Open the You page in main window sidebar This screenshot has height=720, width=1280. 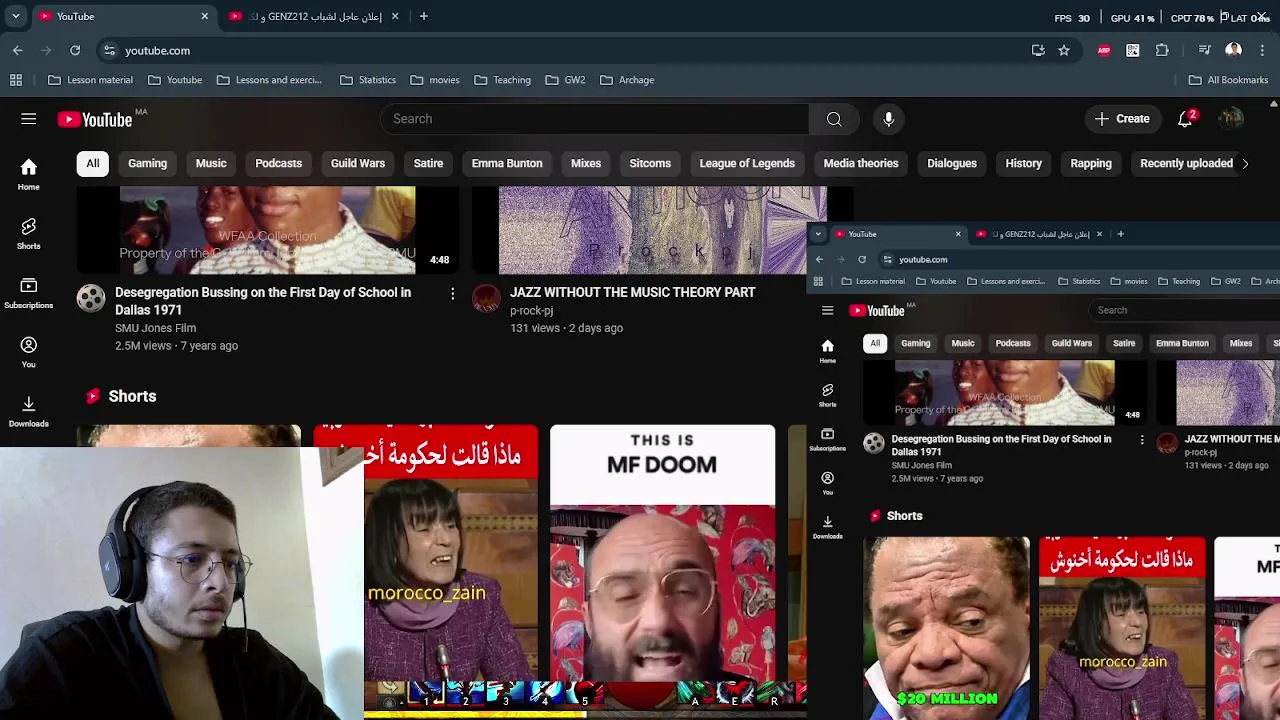[x=28, y=352]
